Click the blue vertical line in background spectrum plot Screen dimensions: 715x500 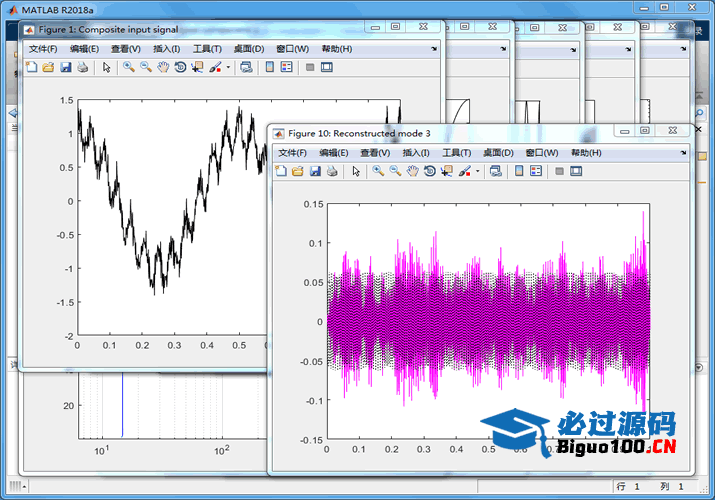[122, 404]
